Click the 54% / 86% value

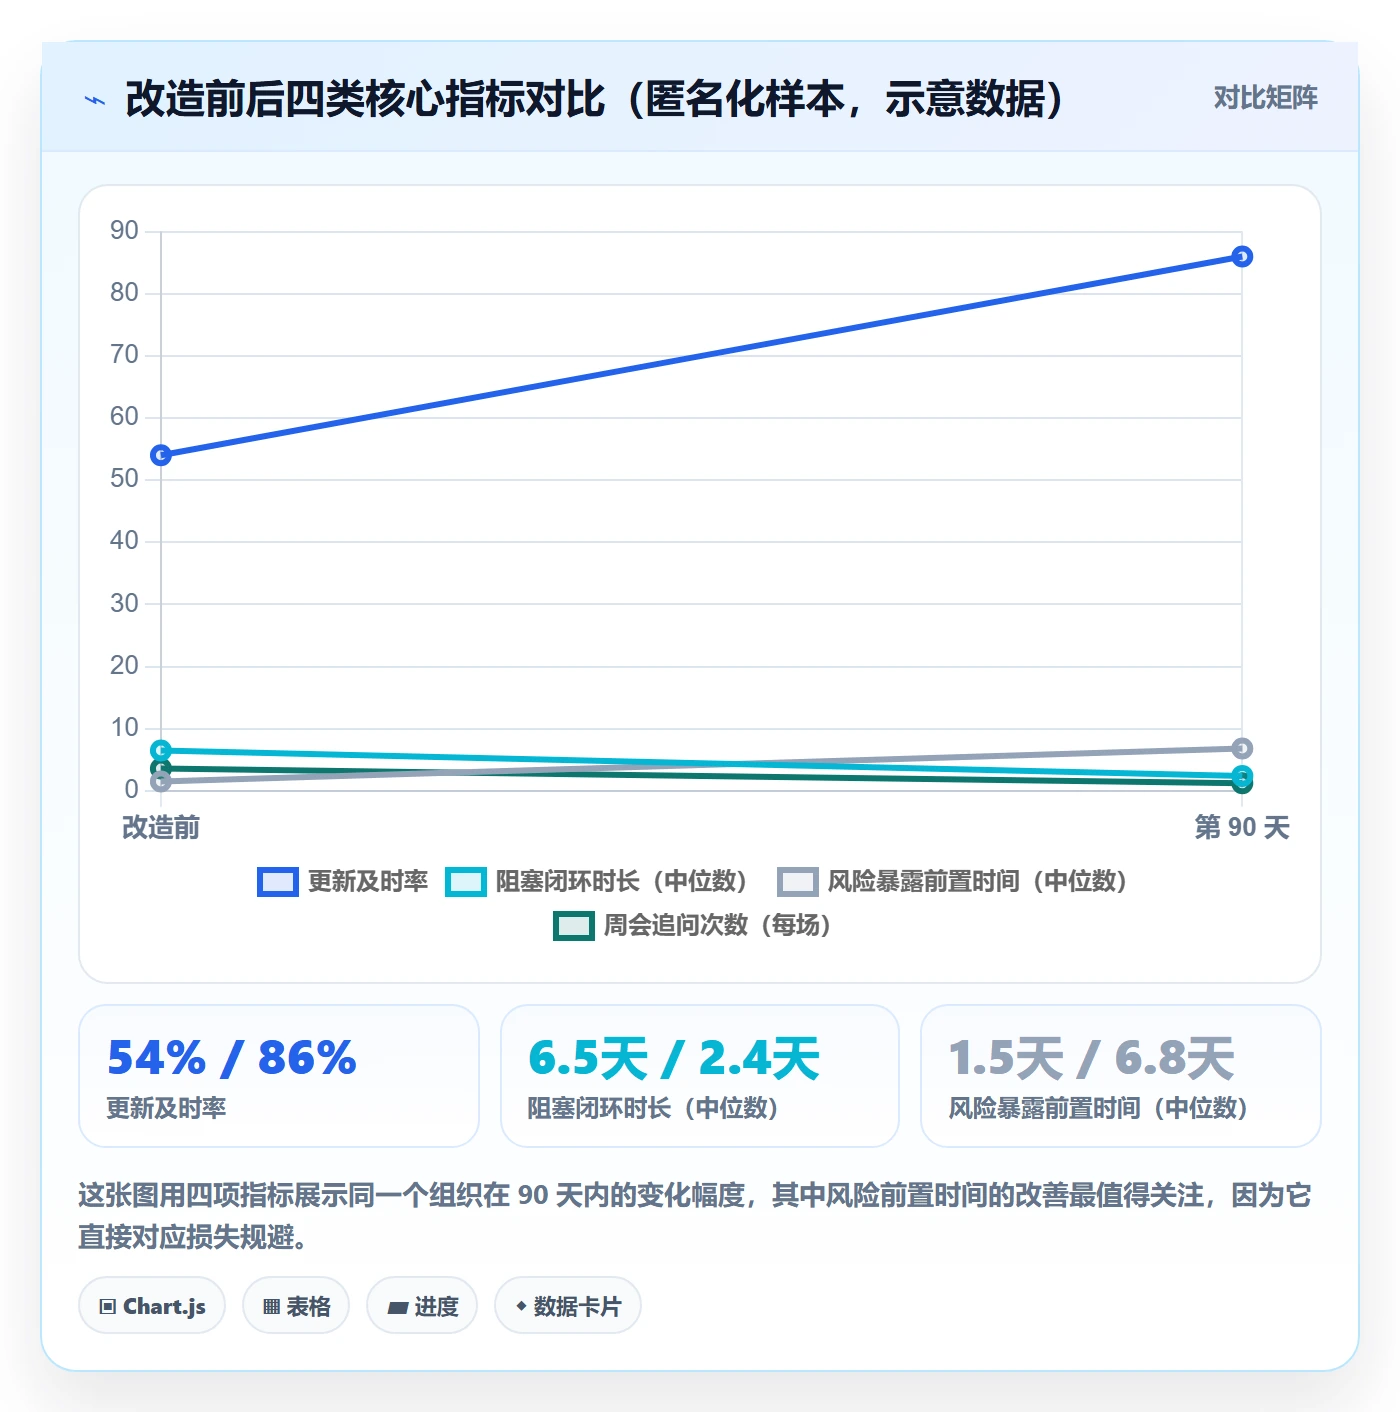[232, 1058]
